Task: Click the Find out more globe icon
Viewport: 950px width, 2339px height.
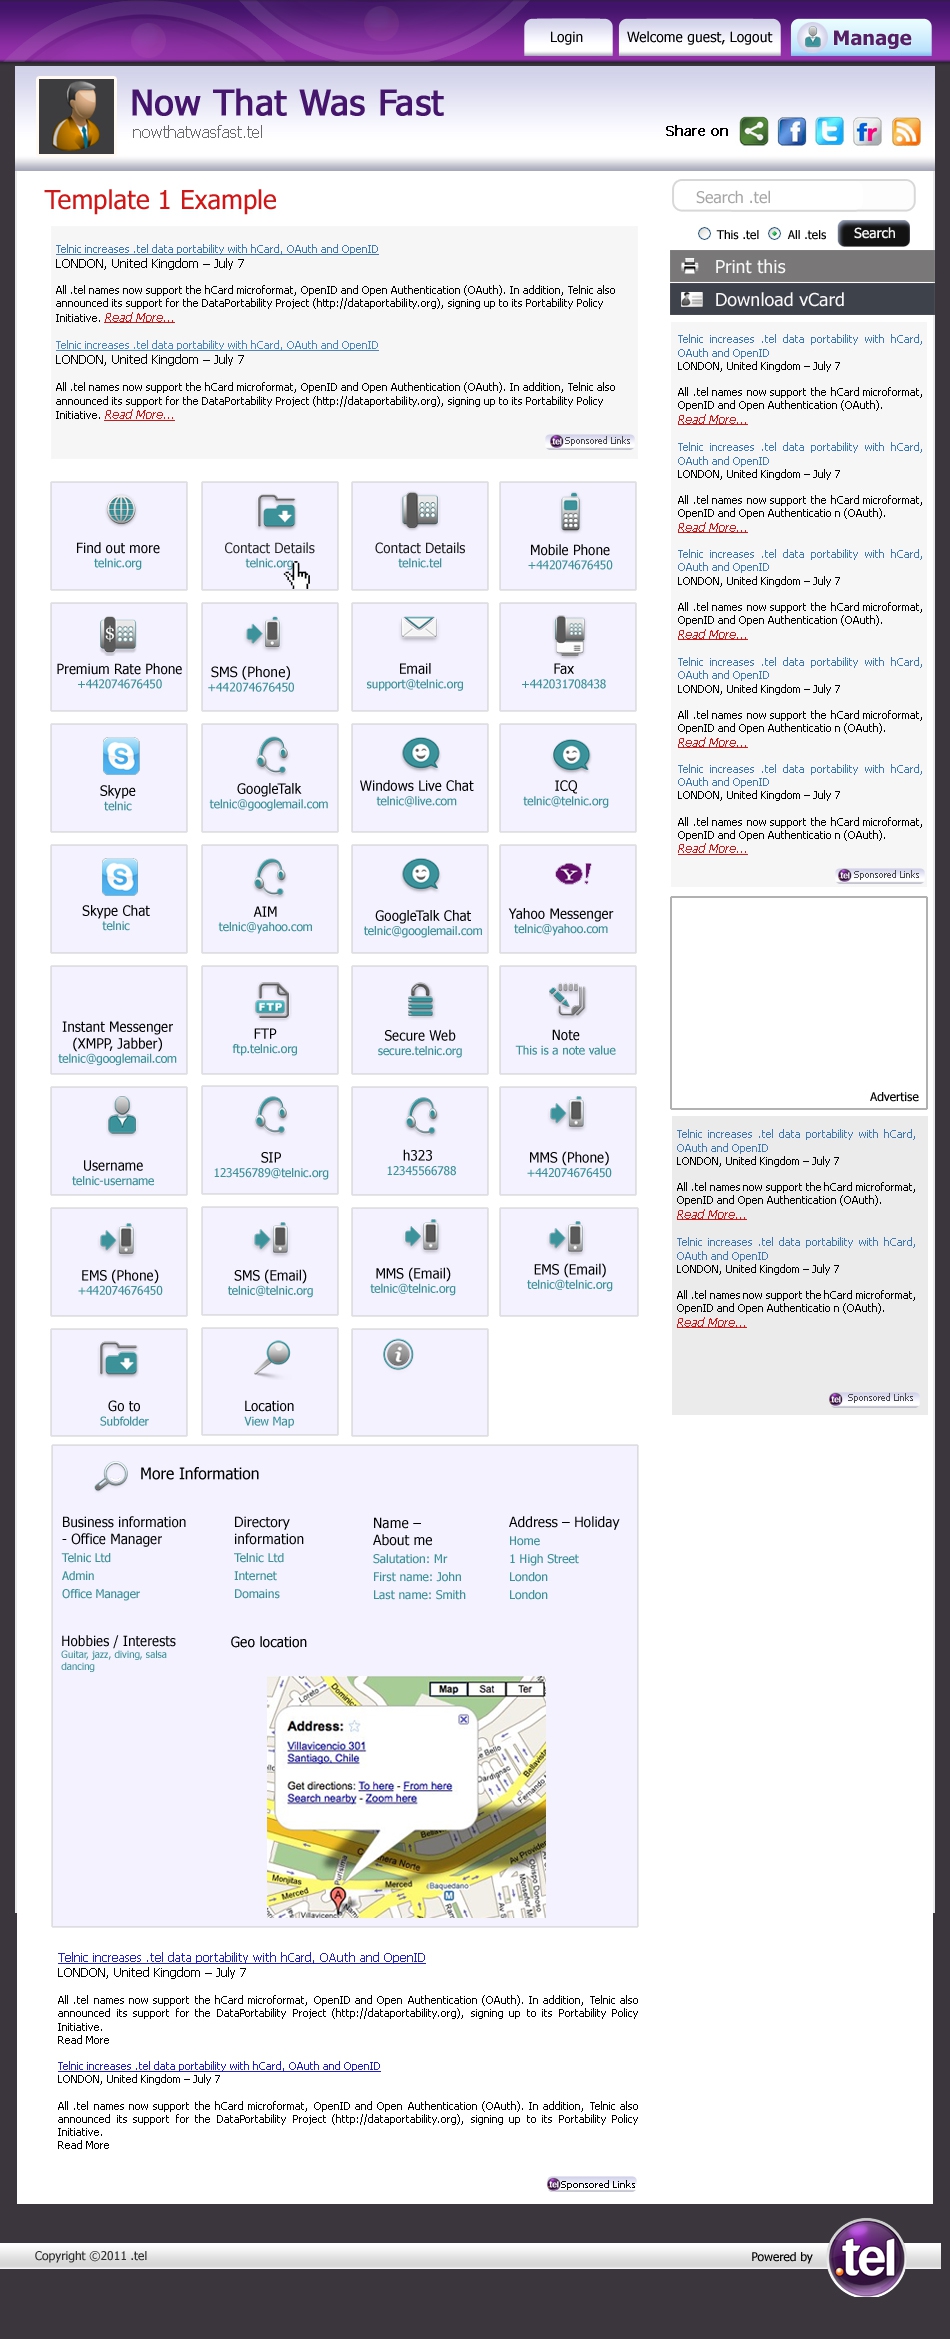Action: 121,510
